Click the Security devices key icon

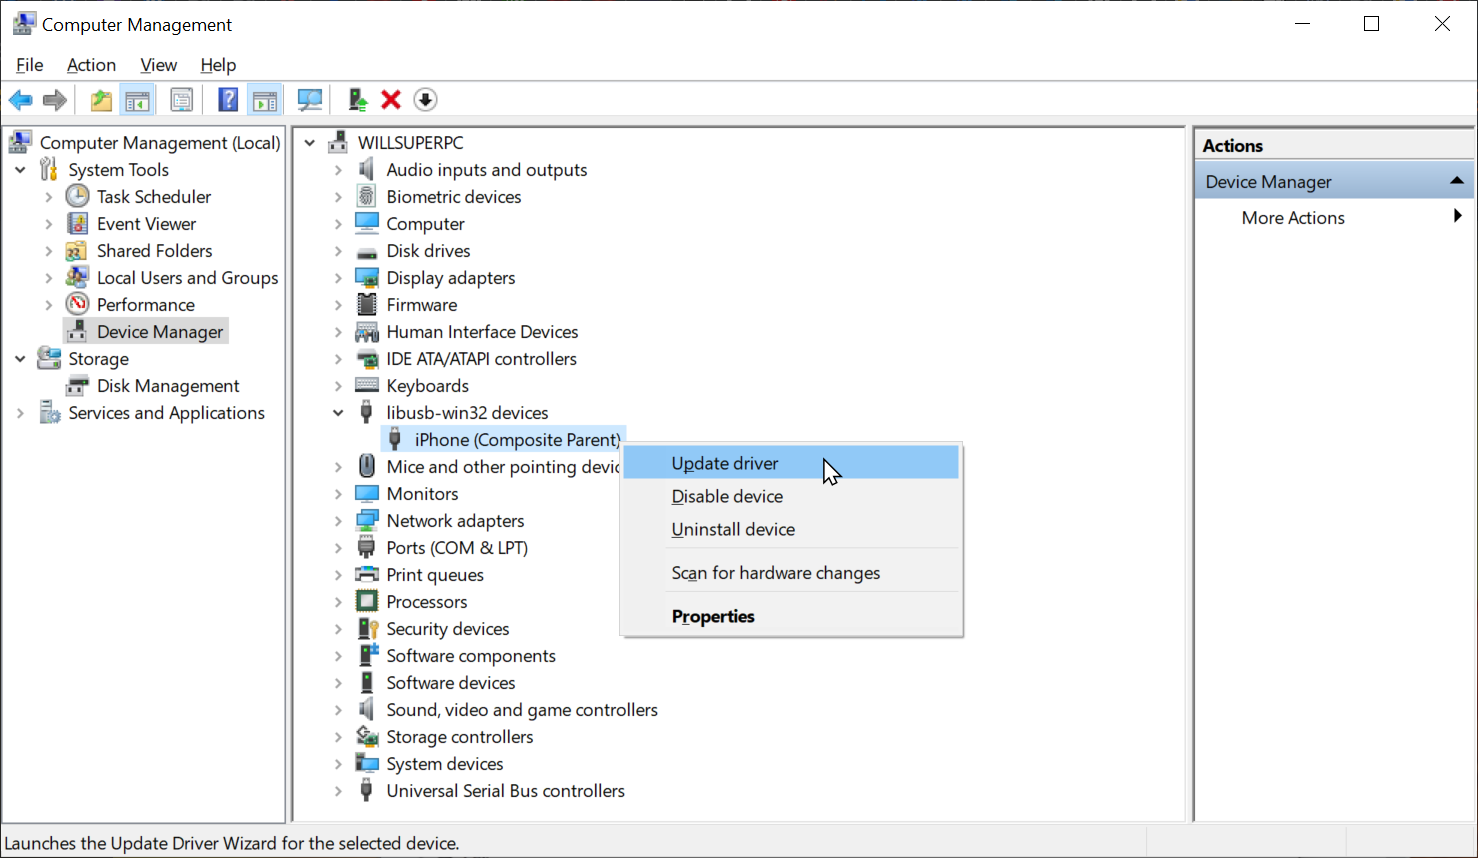point(367,628)
